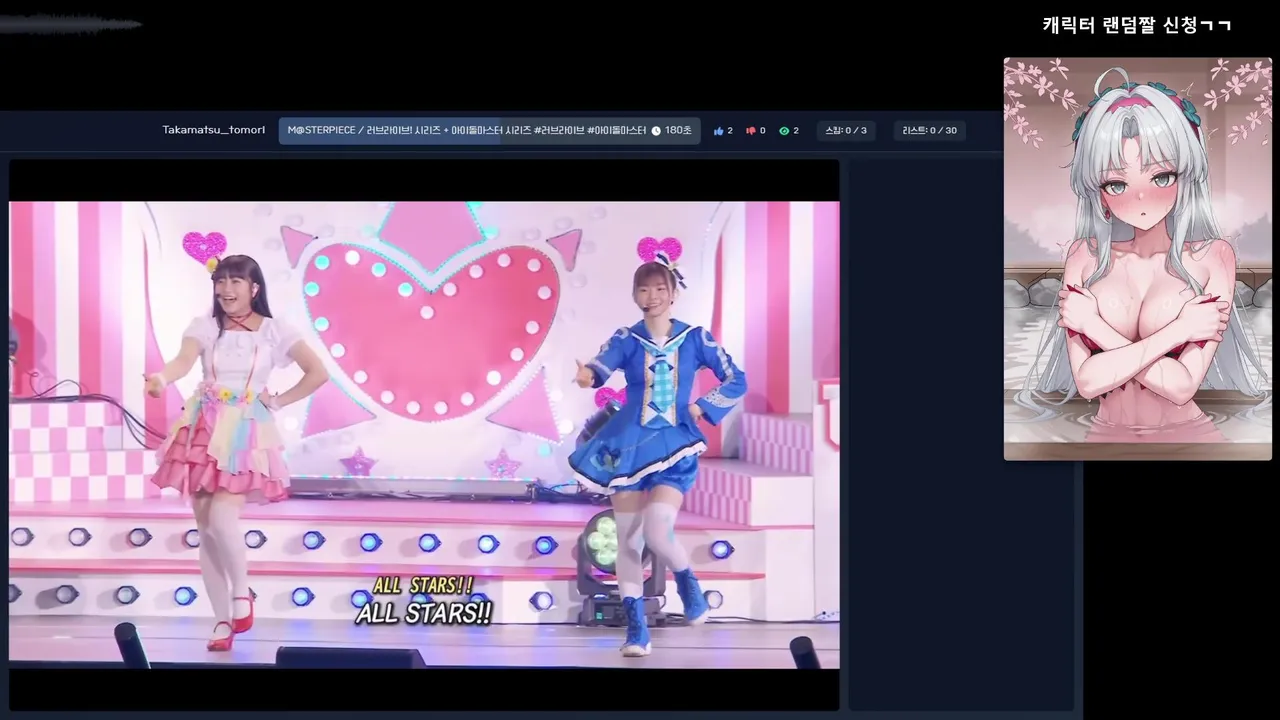Click the 180초 duration text
The height and width of the screenshot is (720, 1280).
(x=678, y=131)
